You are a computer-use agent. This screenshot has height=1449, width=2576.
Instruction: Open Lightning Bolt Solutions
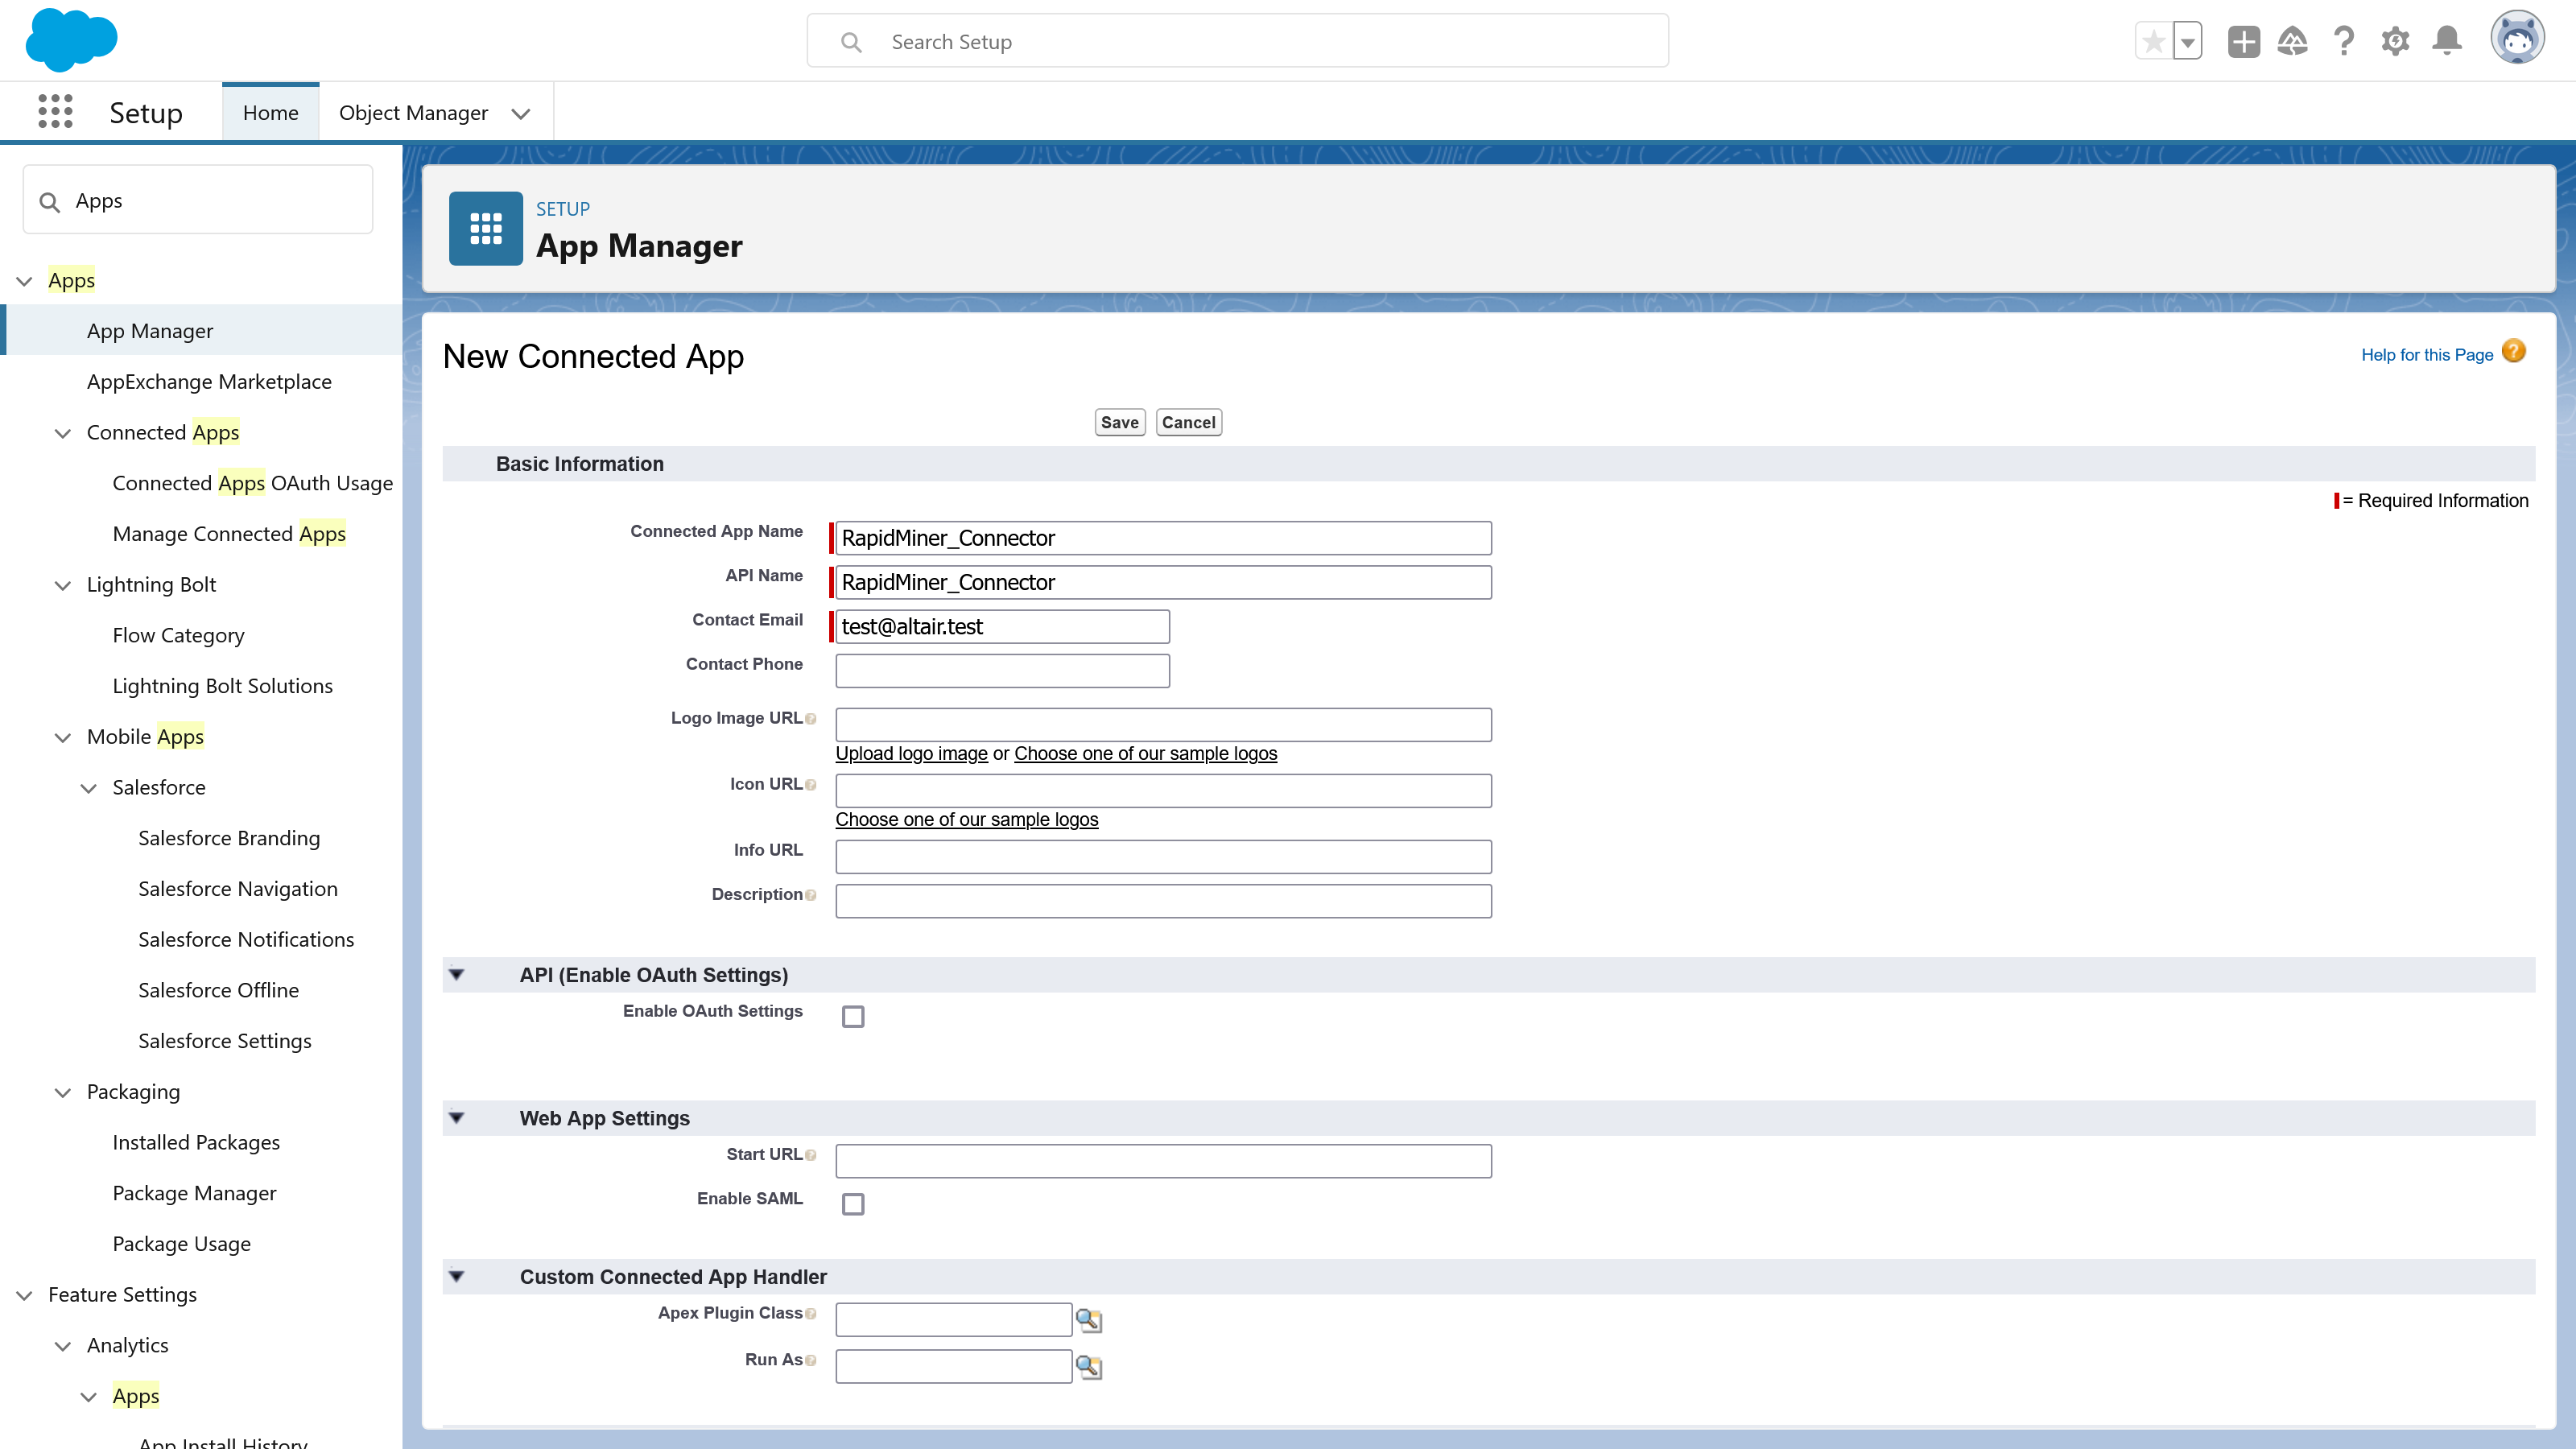[x=222, y=685]
